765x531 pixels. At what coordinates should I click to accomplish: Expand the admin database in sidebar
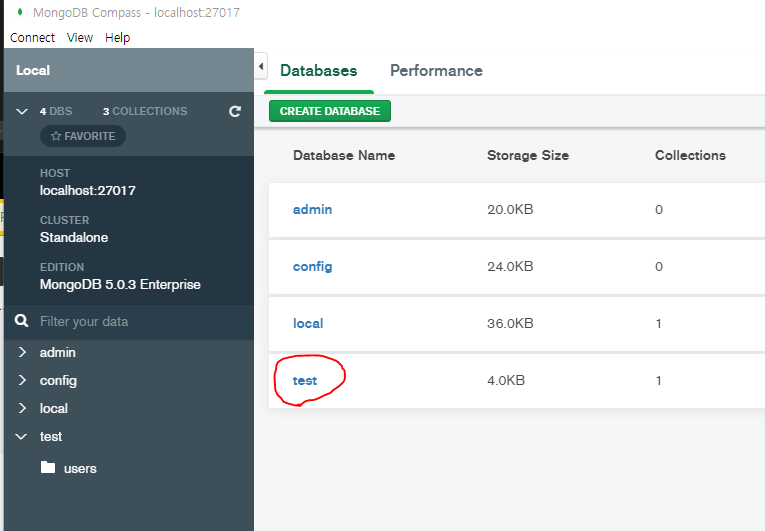coord(22,352)
